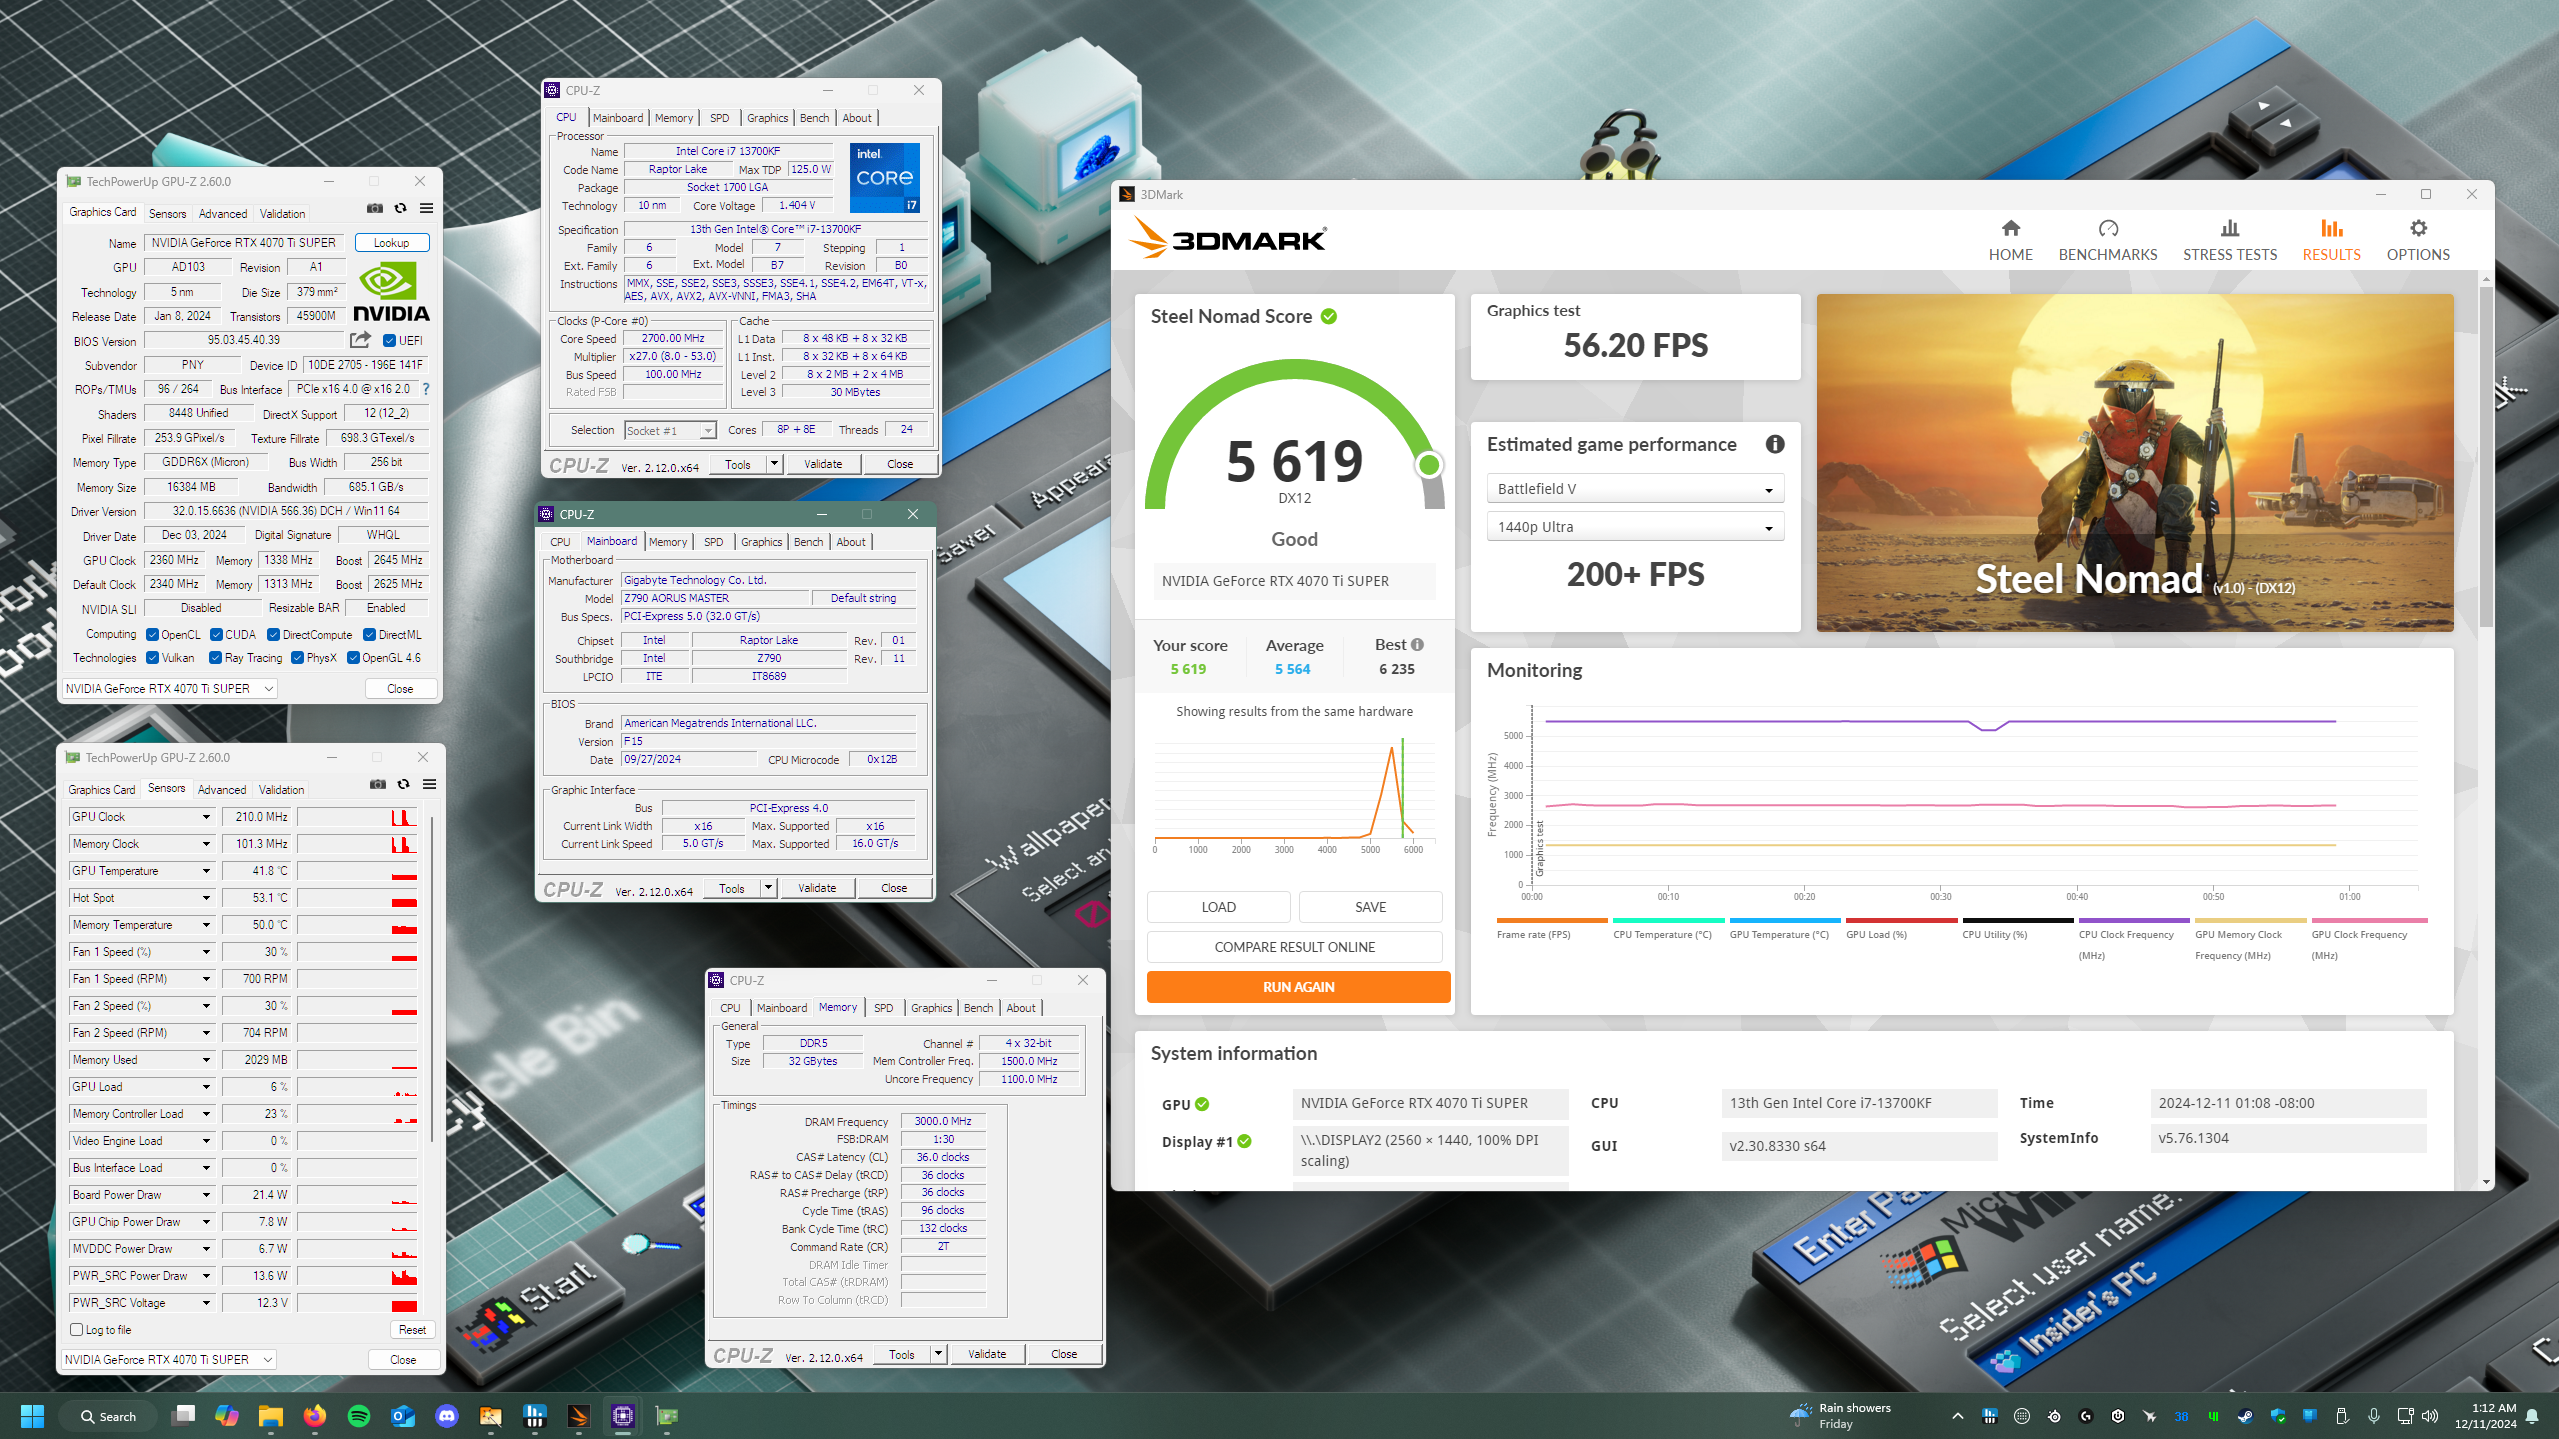
Task: Open the 1440p Ultra resolution dropdown
Action: pyautogui.click(x=1634, y=527)
